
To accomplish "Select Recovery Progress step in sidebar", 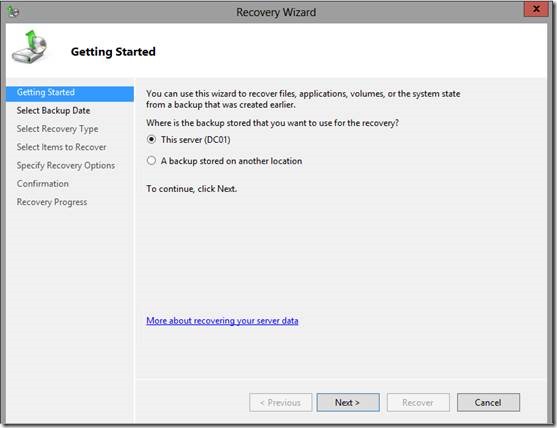I will point(52,202).
